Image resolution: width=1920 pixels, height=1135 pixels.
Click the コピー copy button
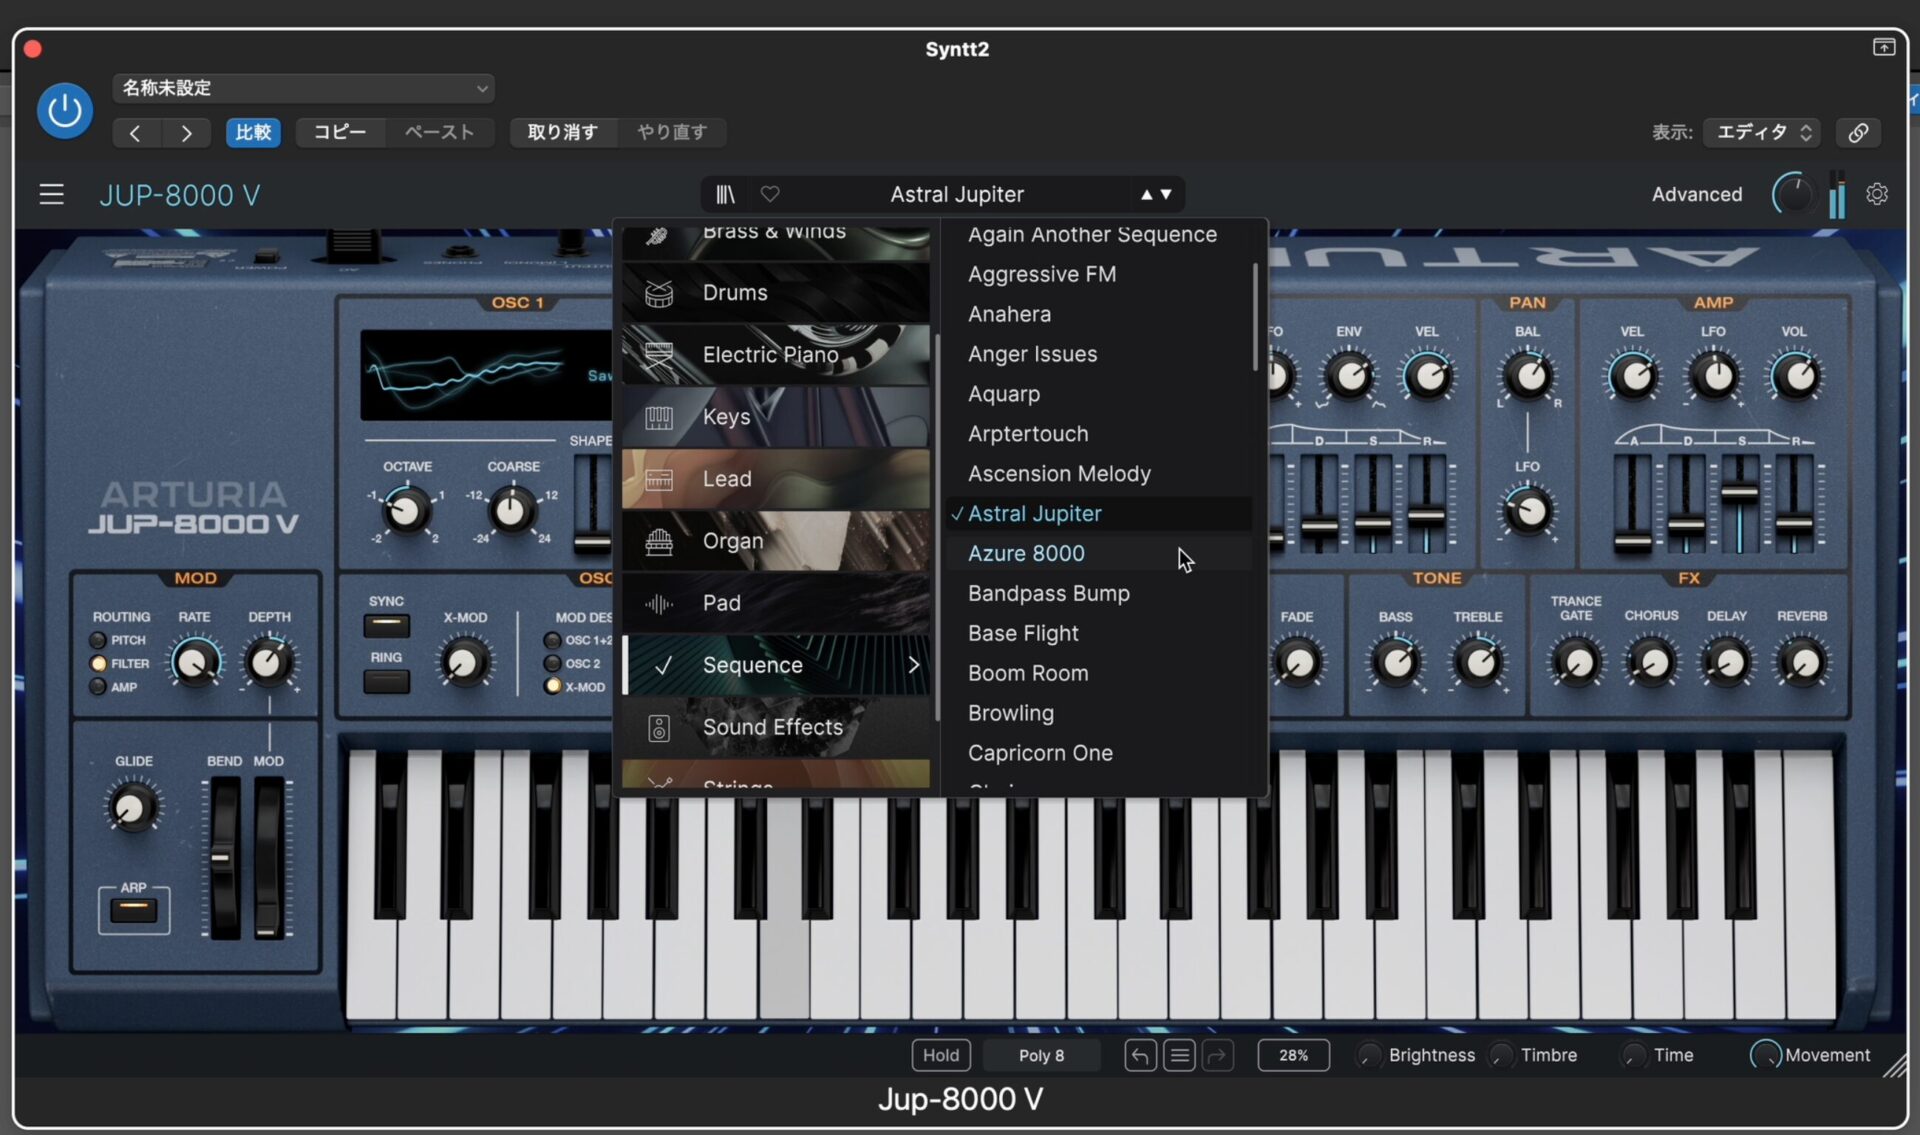point(340,132)
